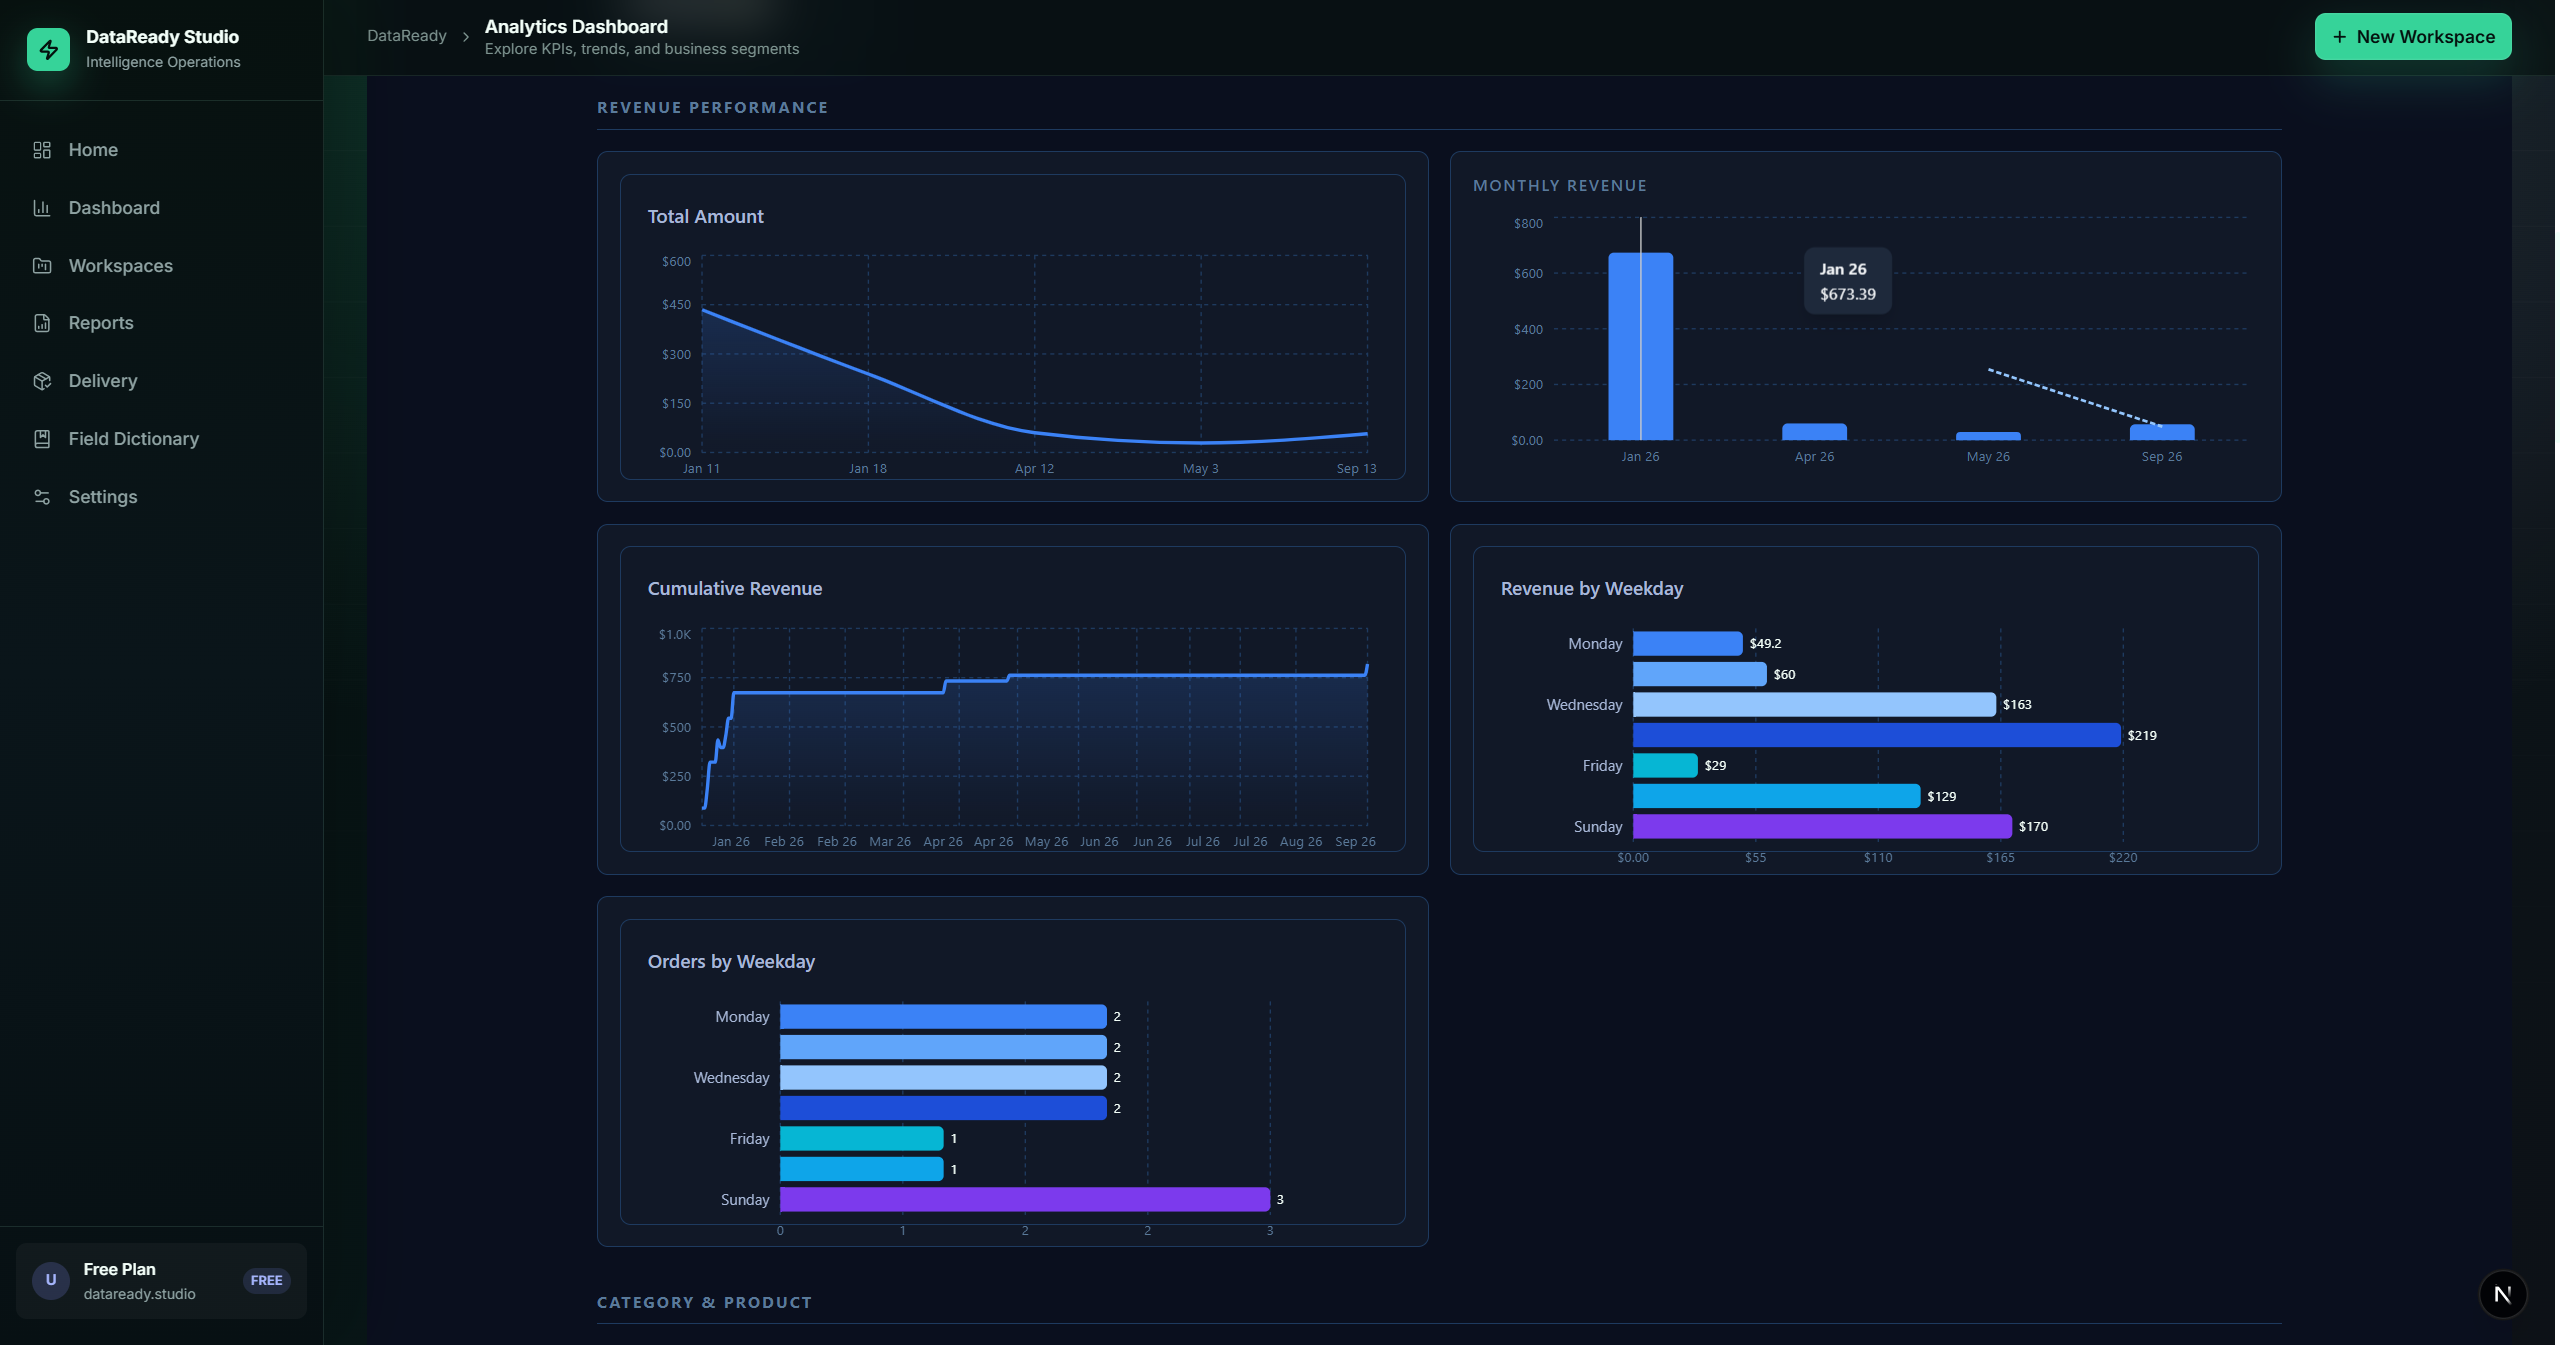Click the Apr 26 bar in Monthly Revenue

pos(1815,432)
